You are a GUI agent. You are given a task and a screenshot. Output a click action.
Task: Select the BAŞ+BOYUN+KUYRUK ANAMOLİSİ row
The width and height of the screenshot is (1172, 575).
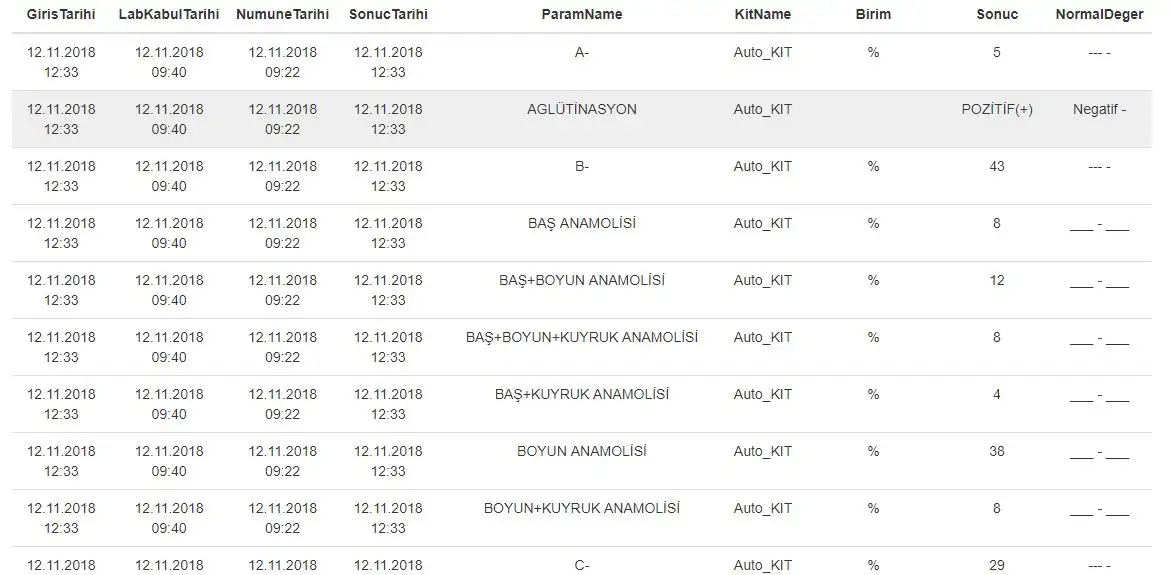click(582, 338)
